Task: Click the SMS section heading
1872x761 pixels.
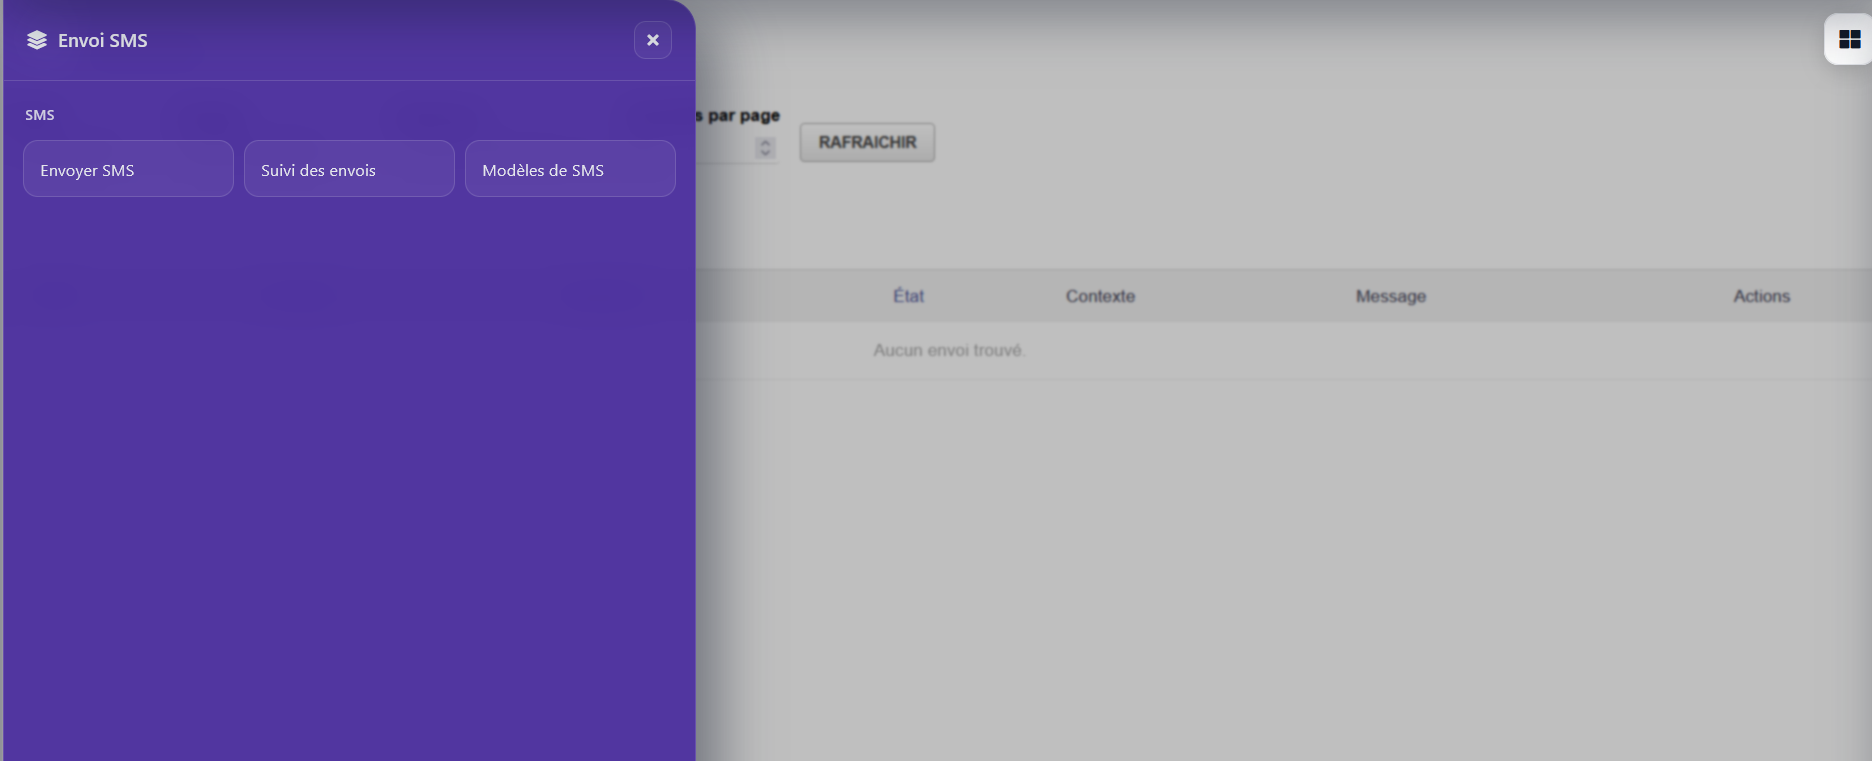Action: pos(40,115)
